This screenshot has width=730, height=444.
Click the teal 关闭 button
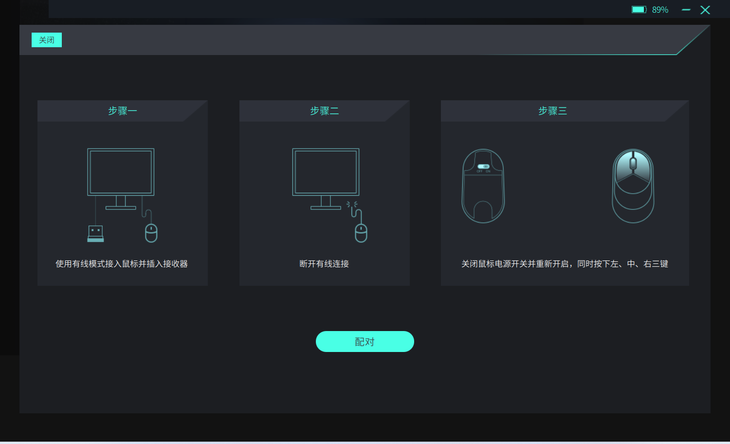click(x=47, y=40)
